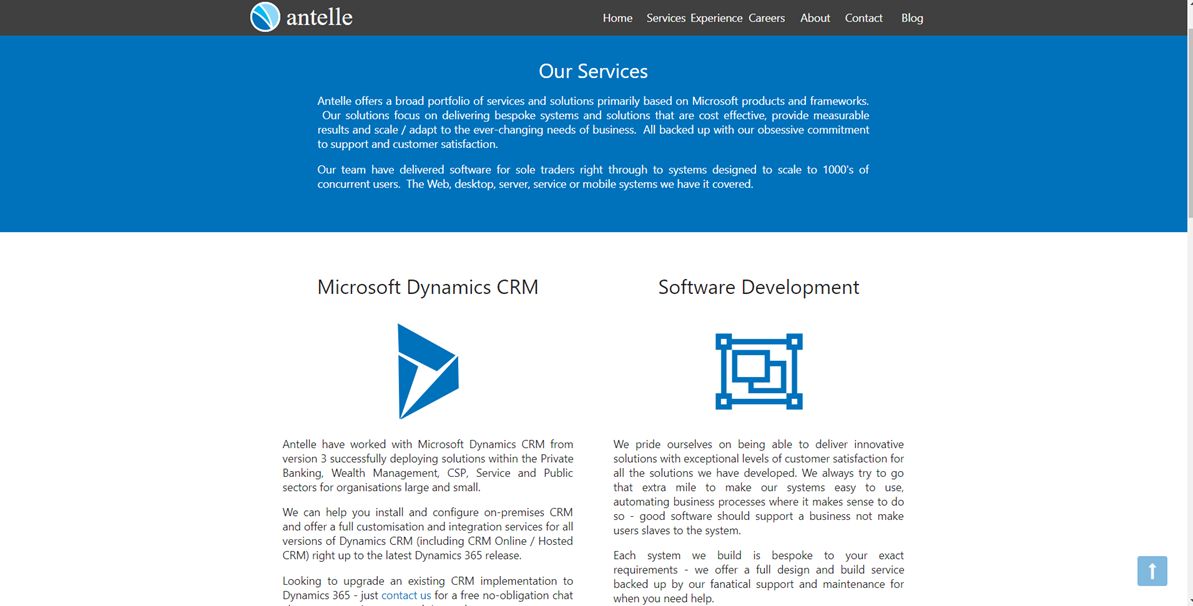Viewport: 1193px width, 606px height.
Task: Click the Microsoft Dynamics CRM heading
Action: click(x=428, y=287)
